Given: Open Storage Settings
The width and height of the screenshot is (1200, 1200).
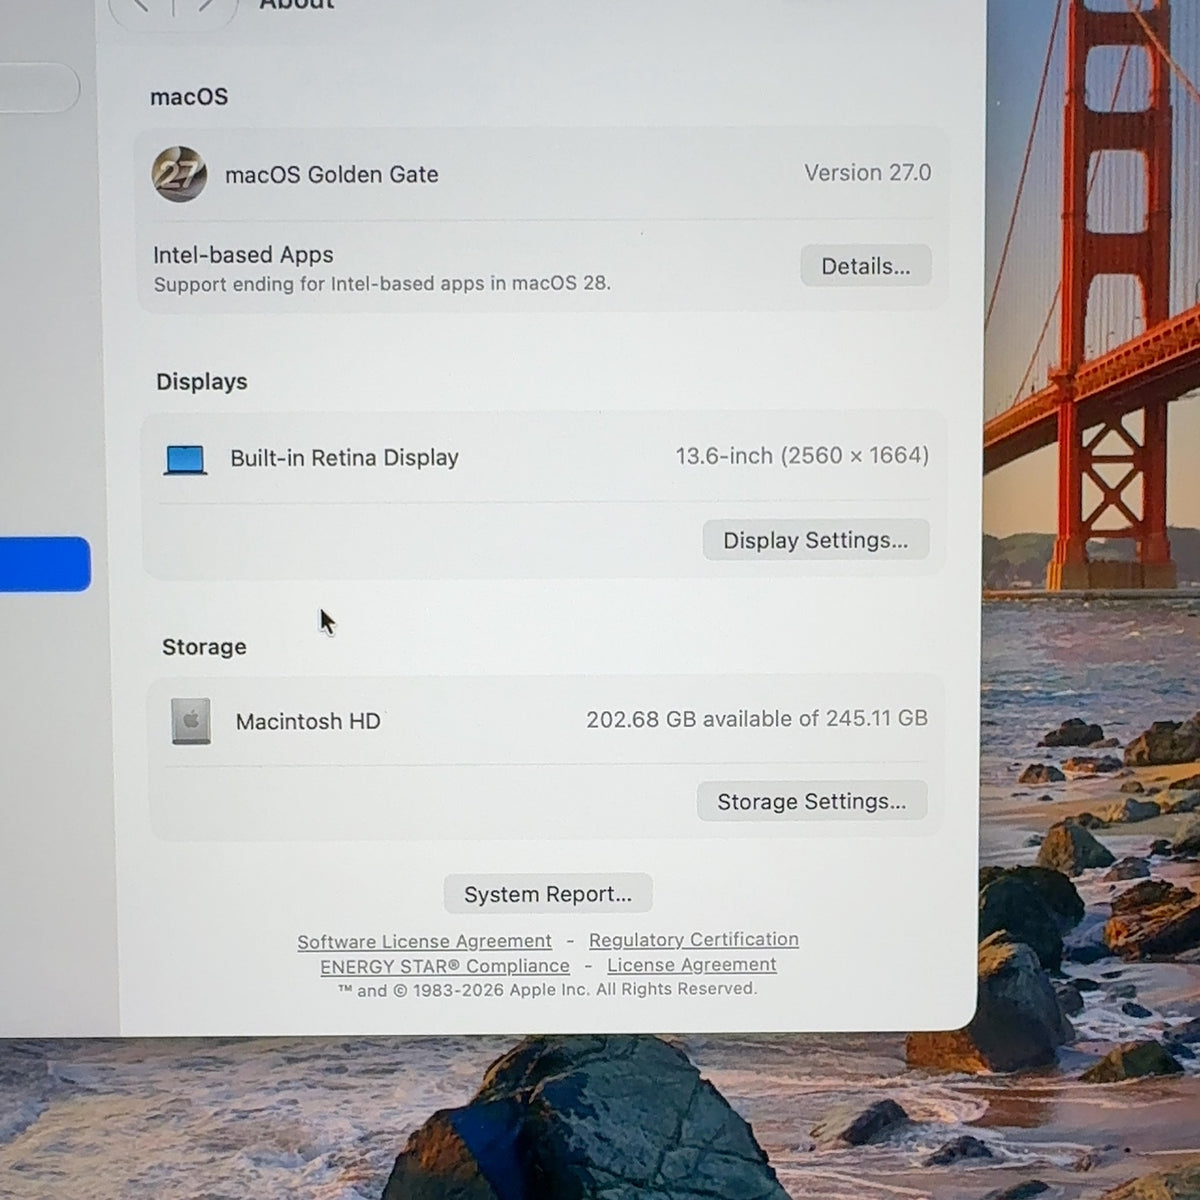Looking at the screenshot, I should coord(812,801).
